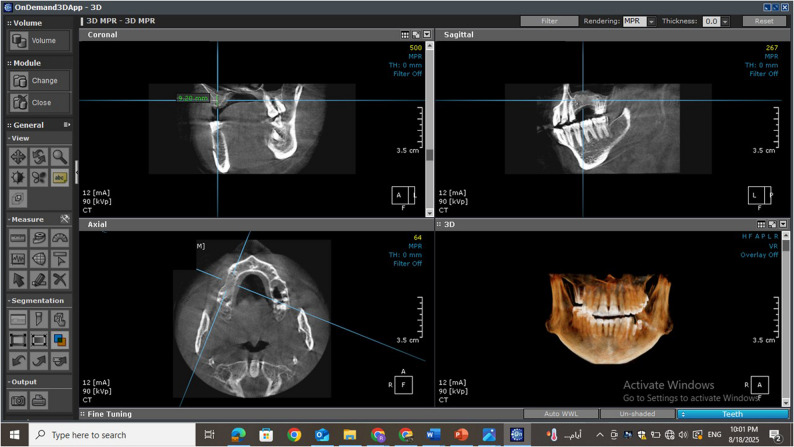Open Measure settings hammer-wrench icon

click(x=64, y=219)
